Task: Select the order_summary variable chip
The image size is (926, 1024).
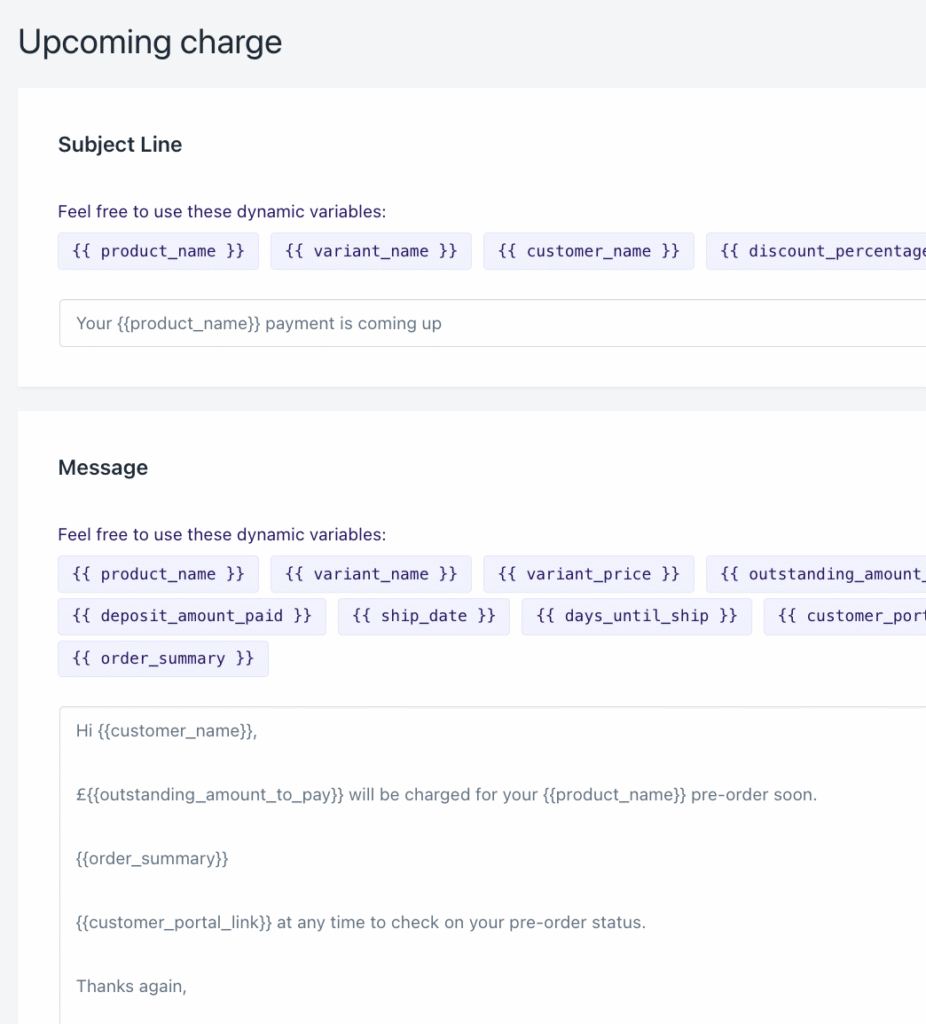Action: tap(163, 658)
